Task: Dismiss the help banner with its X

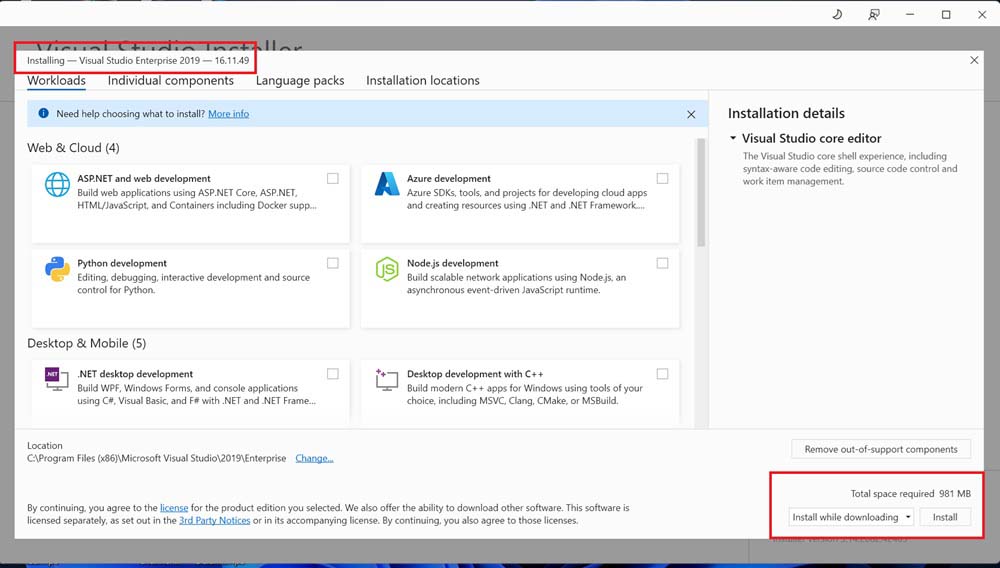Action: coord(690,115)
